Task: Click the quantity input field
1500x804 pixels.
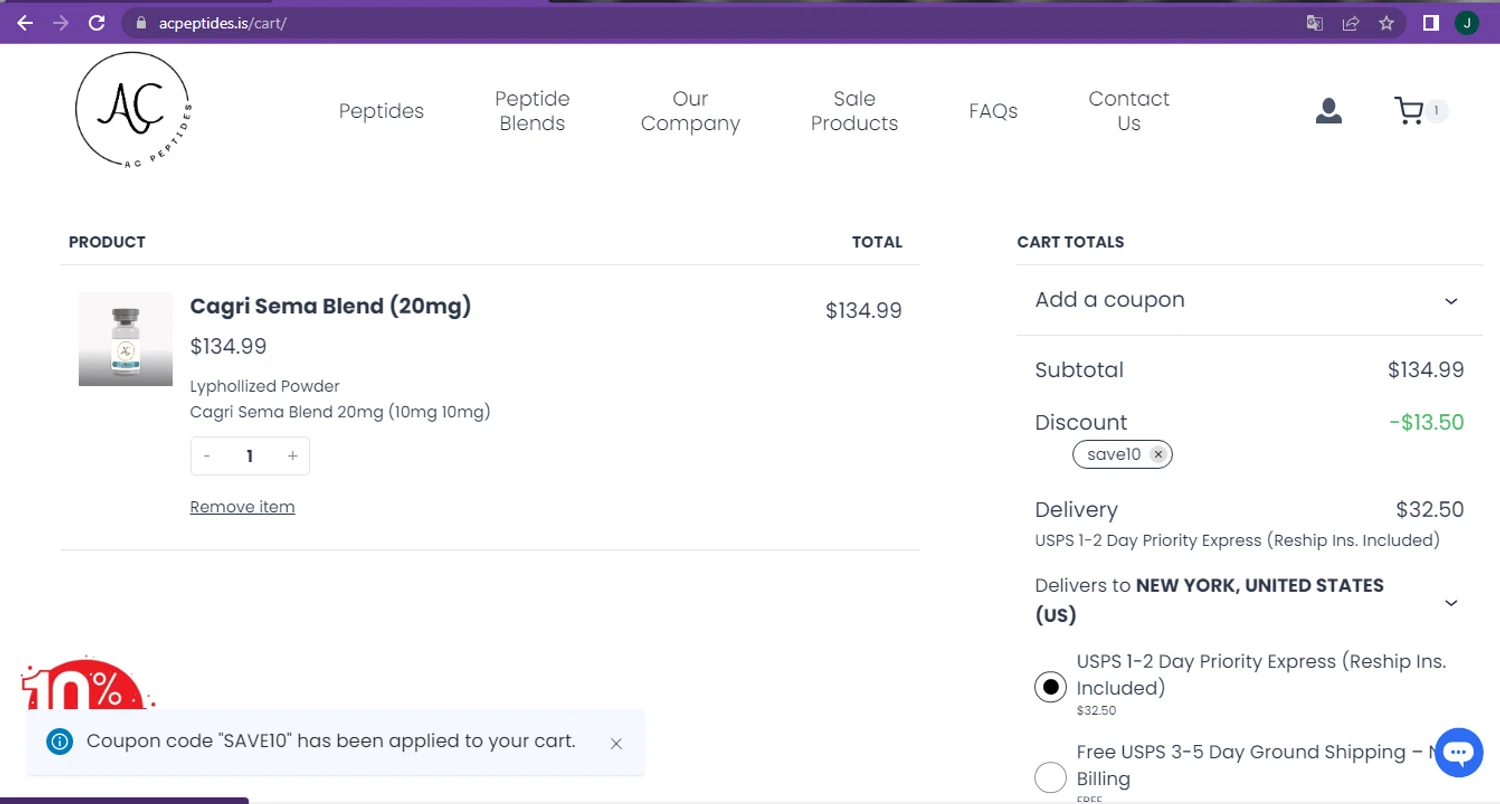Action: (250, 456)
